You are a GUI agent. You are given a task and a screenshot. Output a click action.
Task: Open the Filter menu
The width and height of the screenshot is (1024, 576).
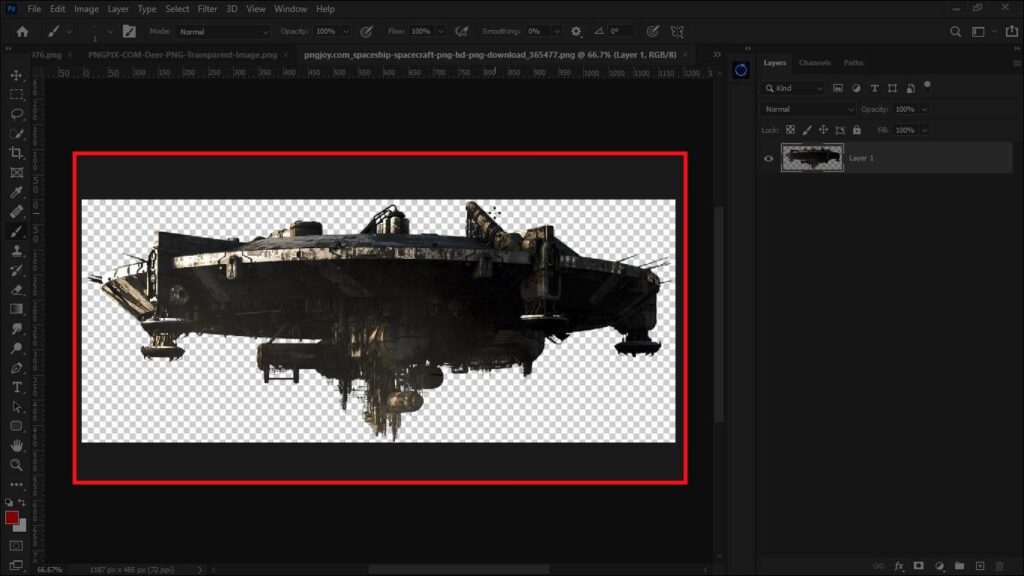[208, 9]
